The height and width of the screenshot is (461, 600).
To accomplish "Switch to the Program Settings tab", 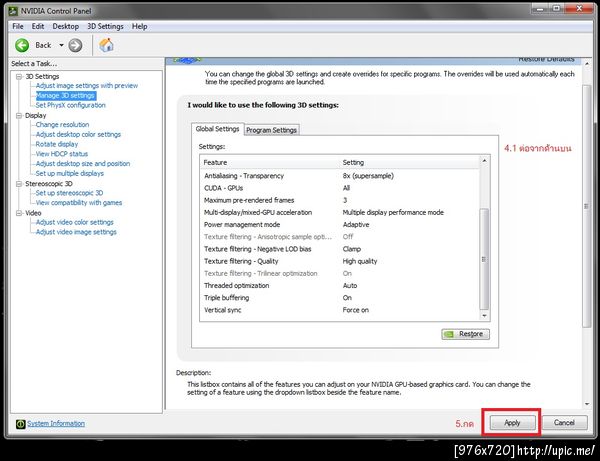I will 271,130.
